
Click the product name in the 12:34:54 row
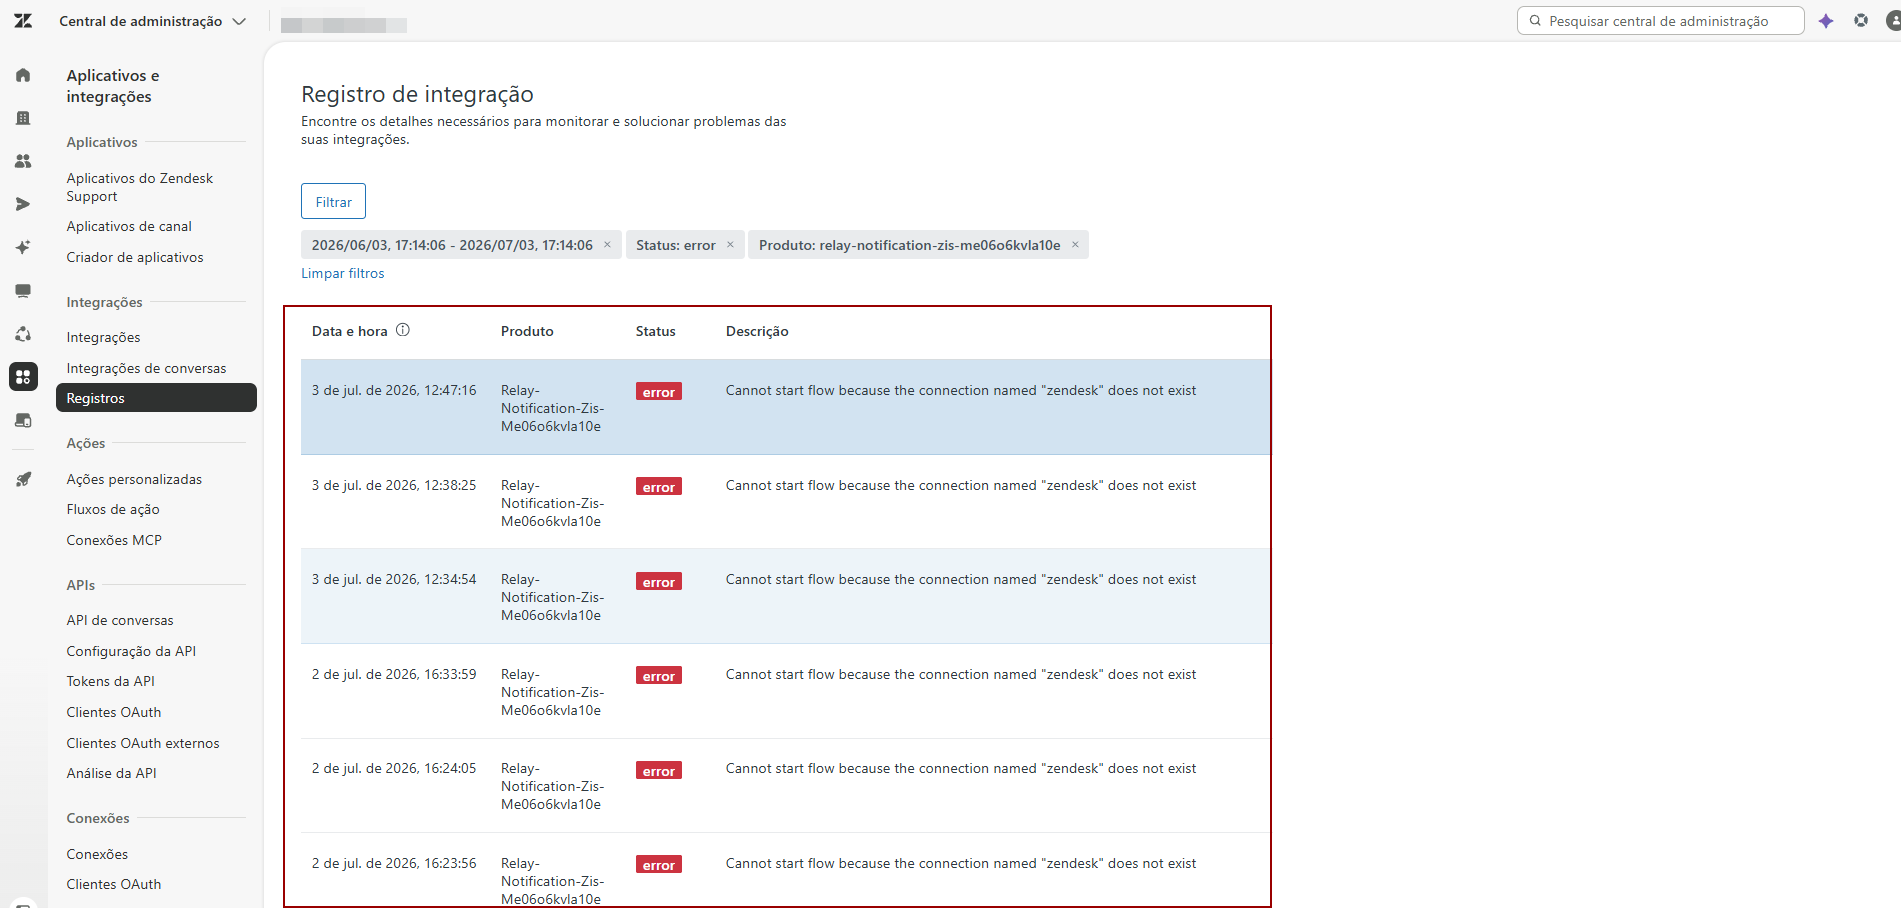click(x=553, y=597)
